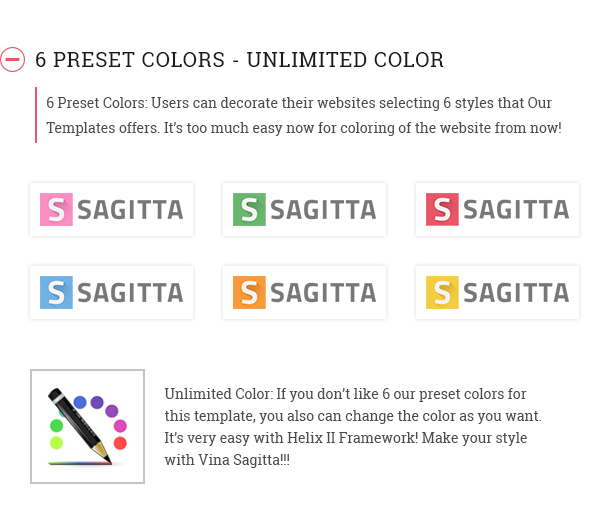Click the black pencil in color picker image
This screenshot has height=532, width=610.
[x=80, y=425]
